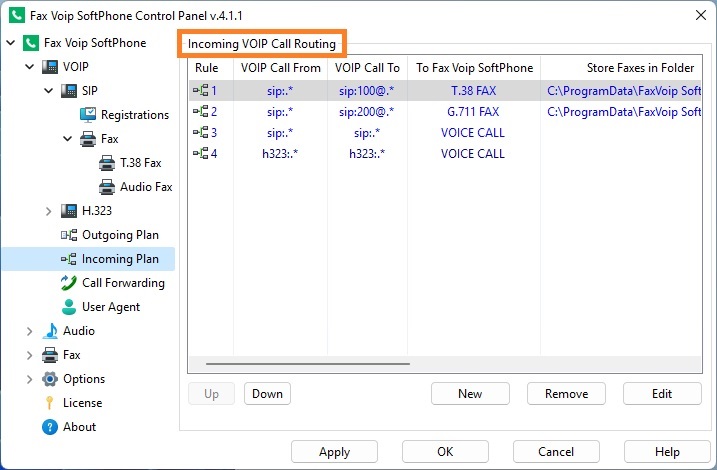
Task: Expand the Audio tree node
Action: coord(30,331)
